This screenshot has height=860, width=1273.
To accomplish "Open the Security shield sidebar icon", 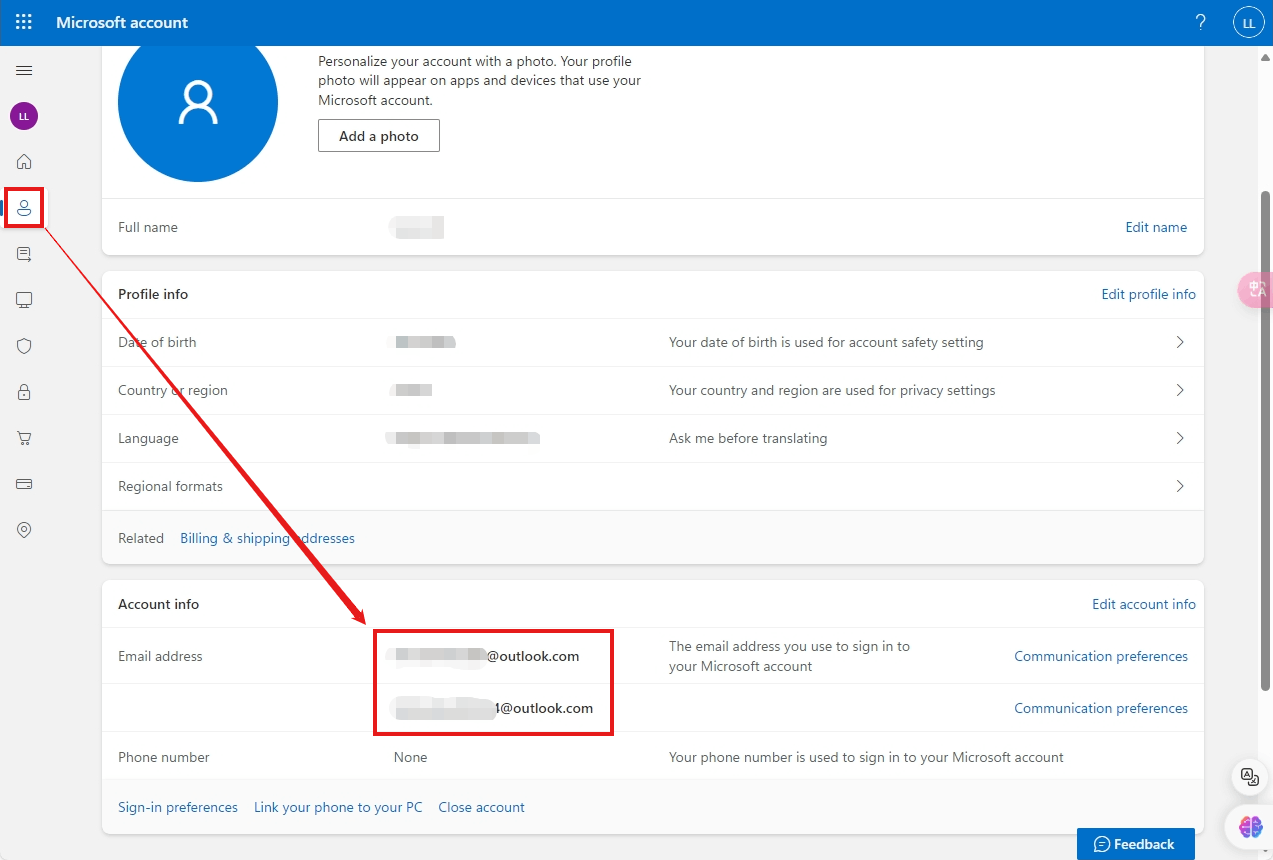I will pos(24,346).
